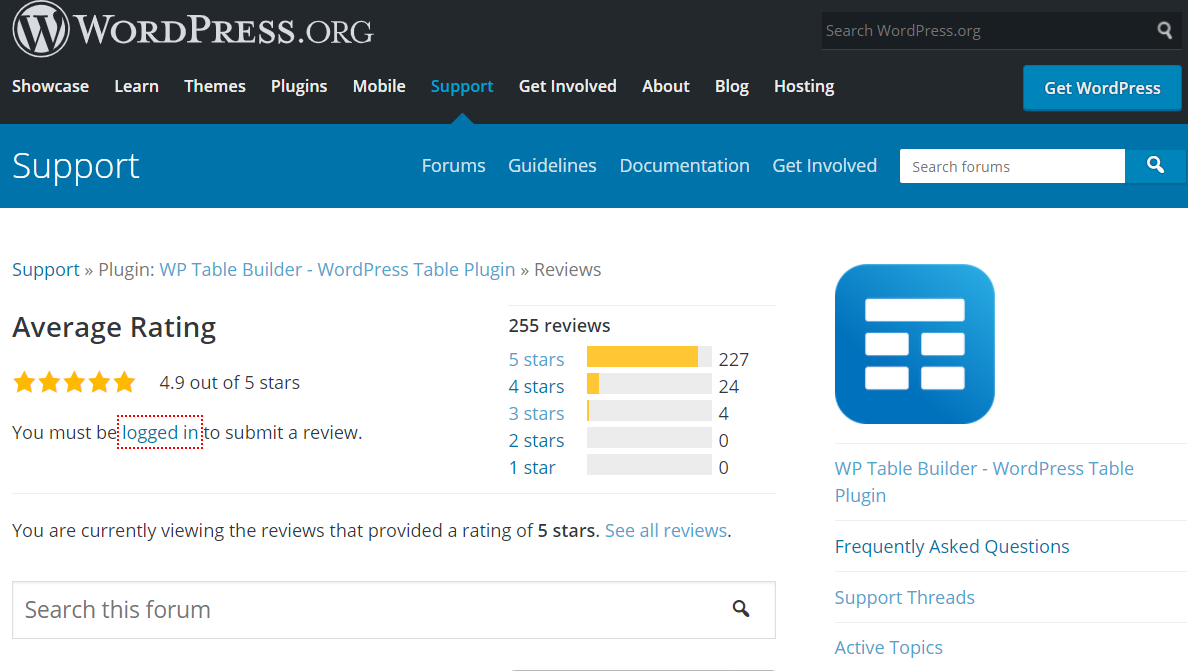The width and height of the screenshot is (1188, 671).
Task: Open Forums in the support bar
Action: [454, 166]
